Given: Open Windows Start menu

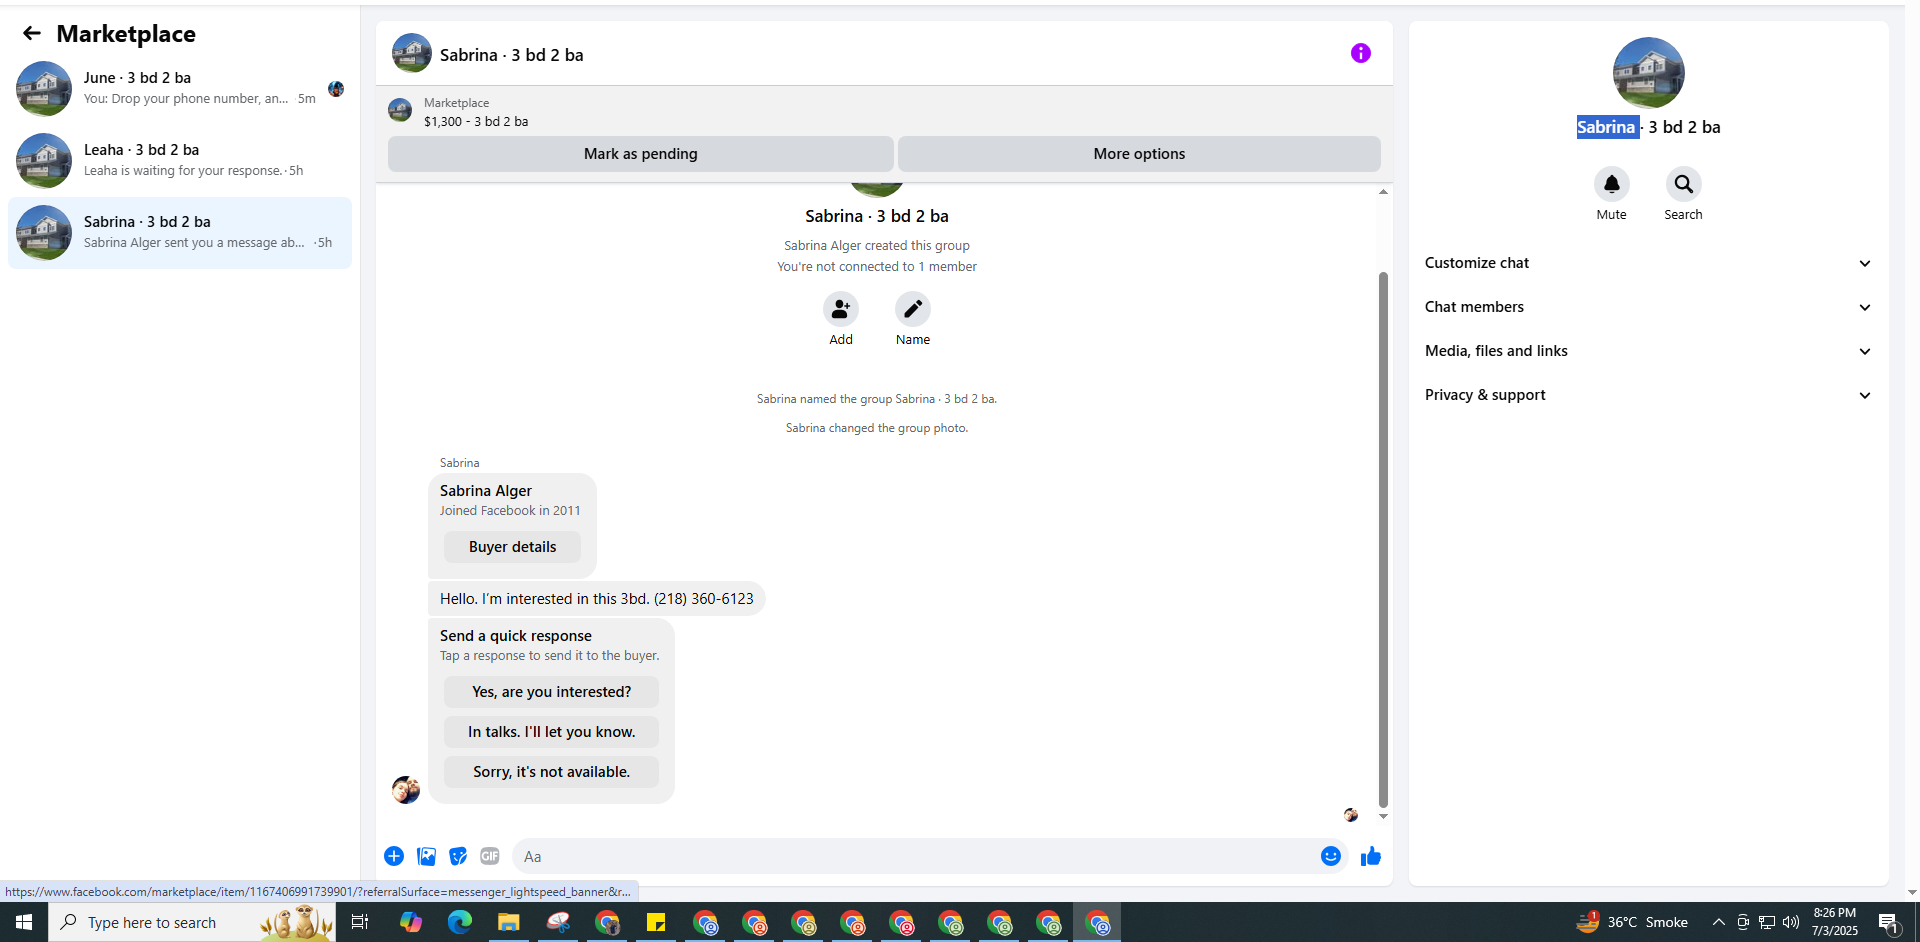Looking at the screenshot, I should coord(24,922).
